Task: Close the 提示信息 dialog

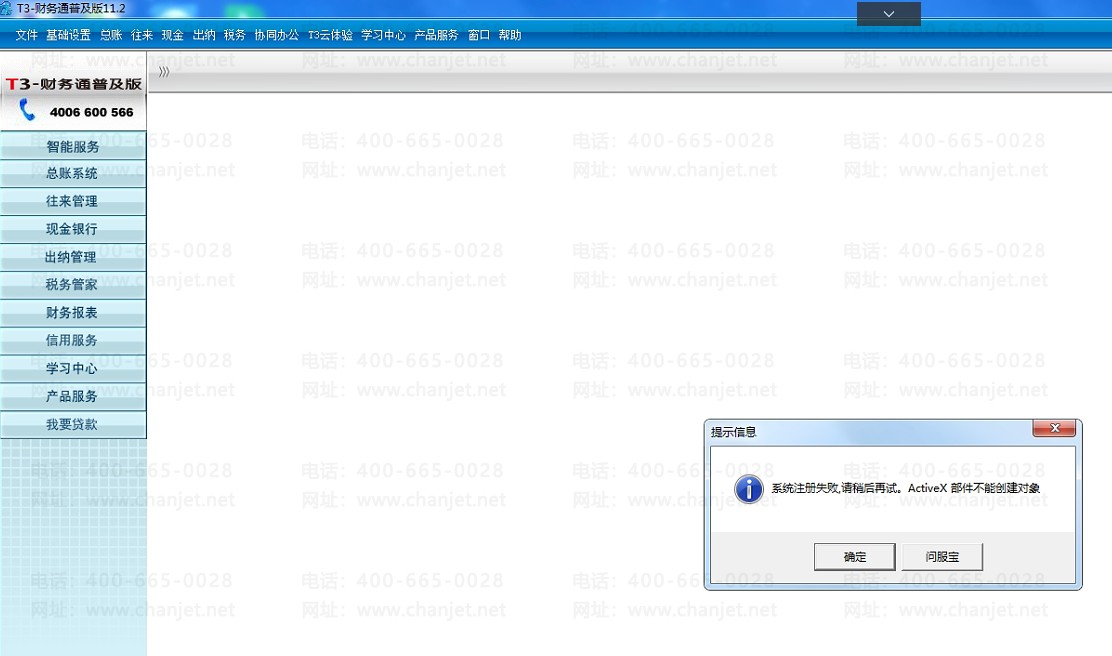Action: (x=1054, y=428)
